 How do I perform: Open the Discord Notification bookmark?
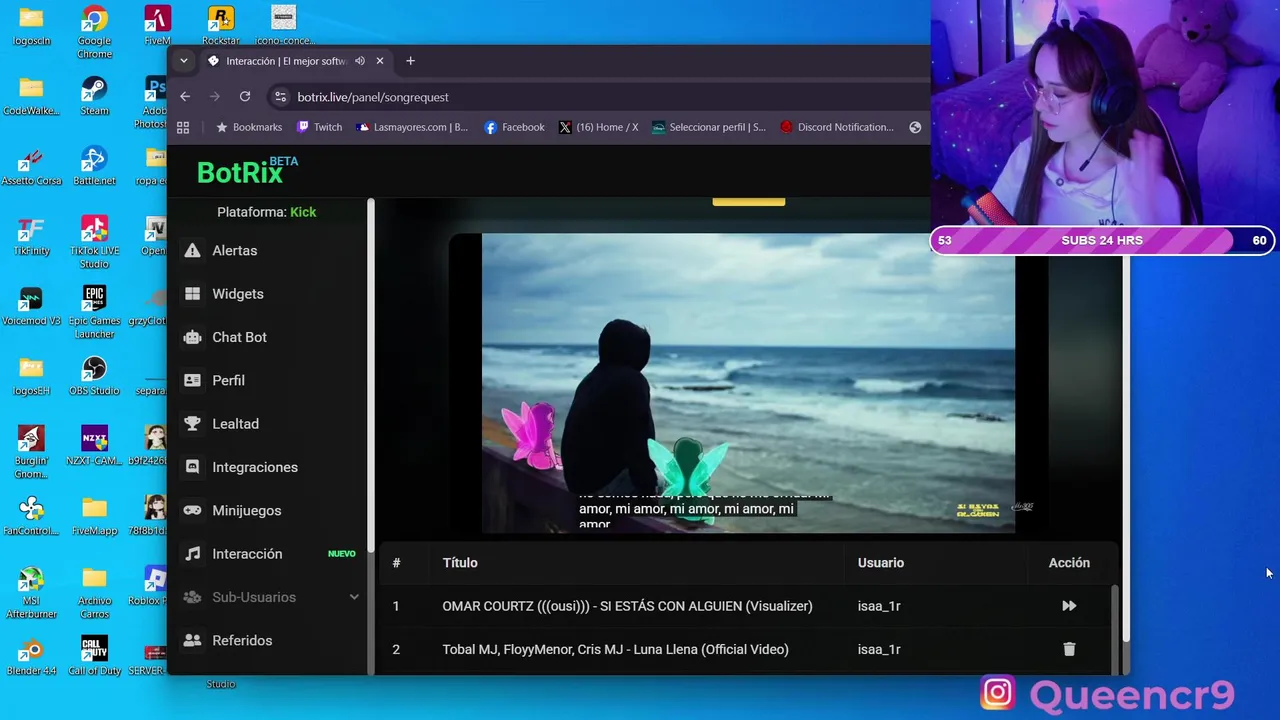pos(837,127)
